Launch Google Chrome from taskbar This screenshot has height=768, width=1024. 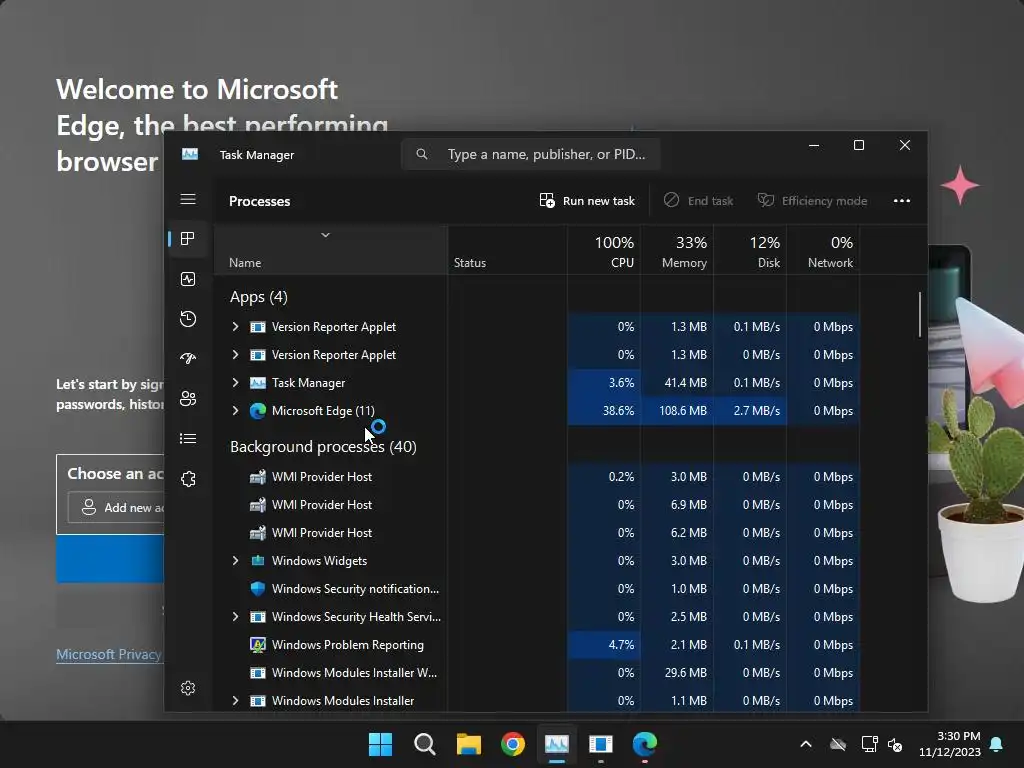coord(513,744)
